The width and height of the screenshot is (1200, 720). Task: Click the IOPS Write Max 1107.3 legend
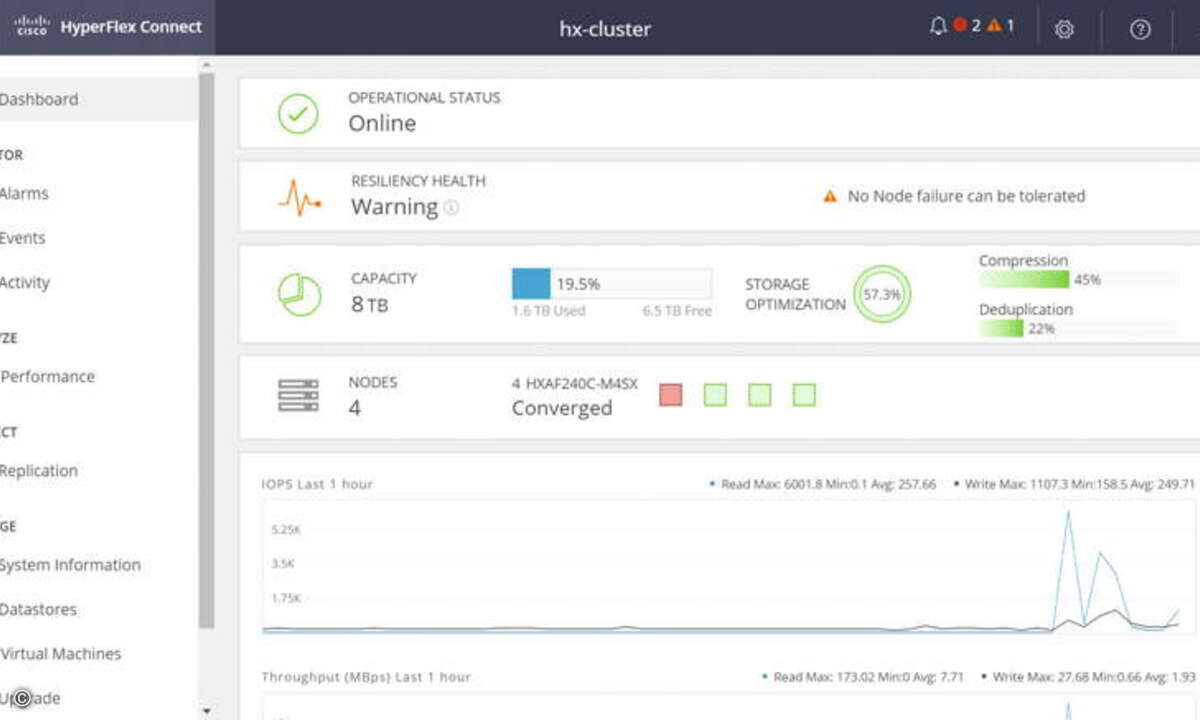point(1075,484)
